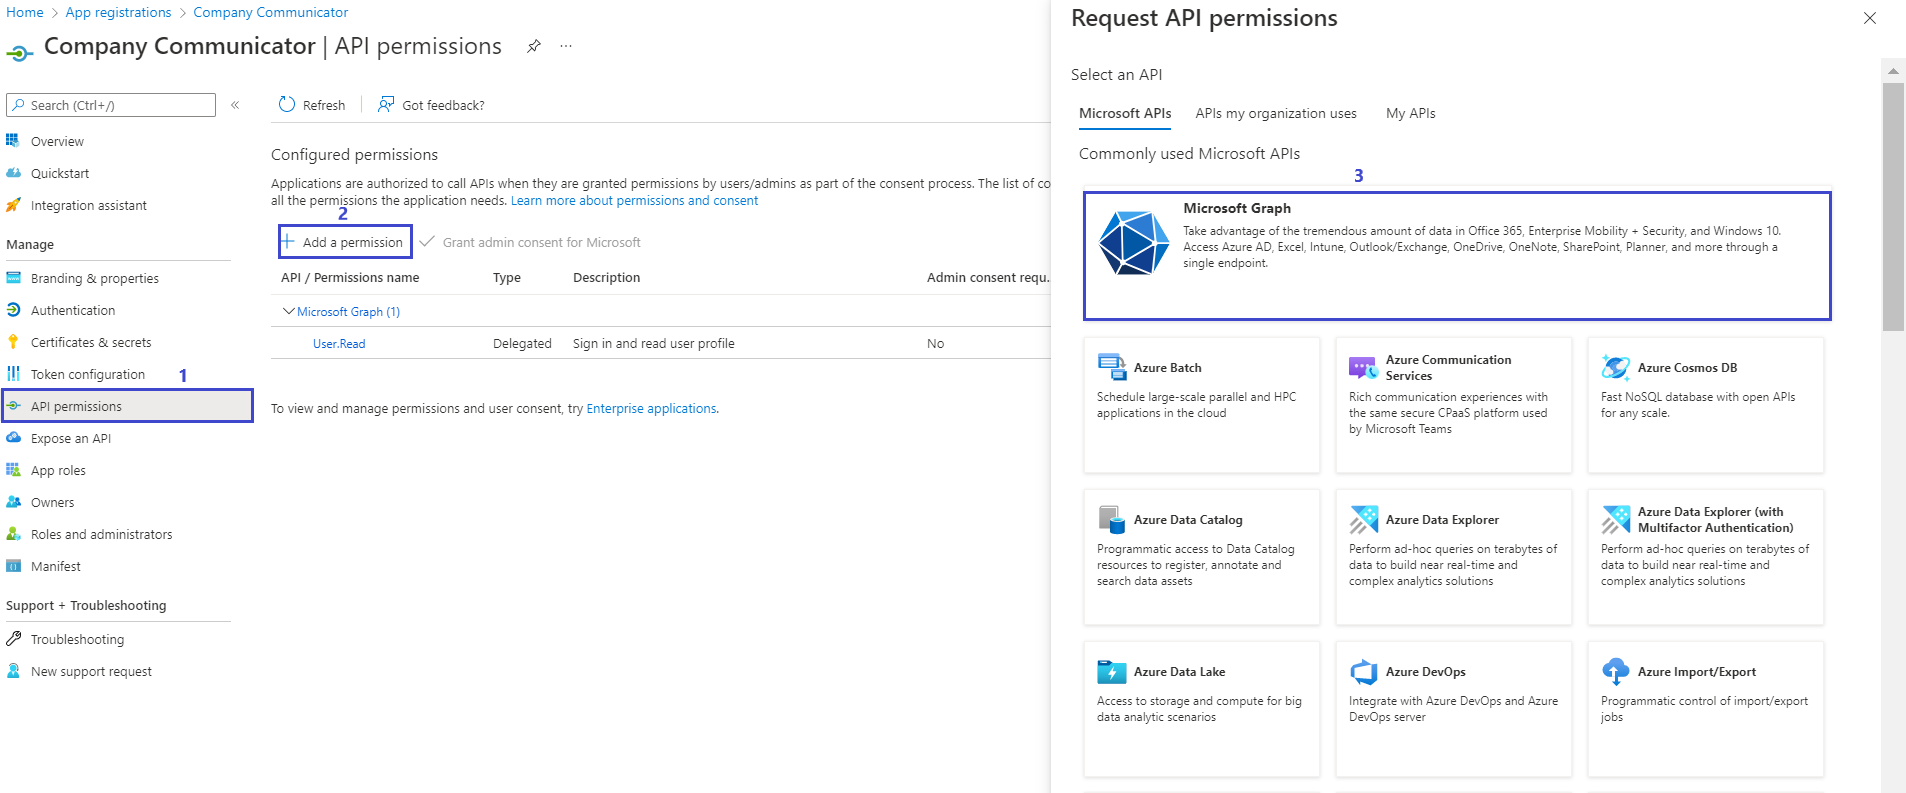Image resolution: width=1906 pixels, height=793 pixels.
Task: Open Company Communicator breadcrumb
Action: [271, 12]
